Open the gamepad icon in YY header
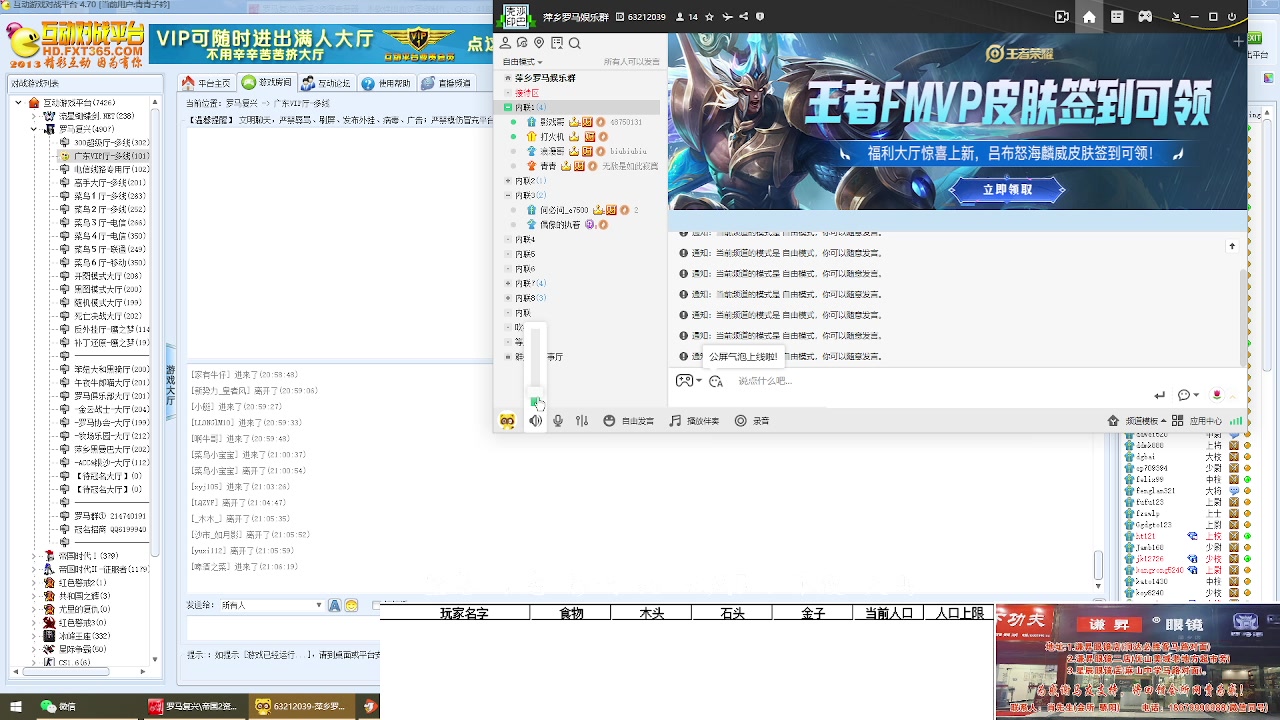Image resolution: width=1280 pixels, height=720 pixels. 1145,17
